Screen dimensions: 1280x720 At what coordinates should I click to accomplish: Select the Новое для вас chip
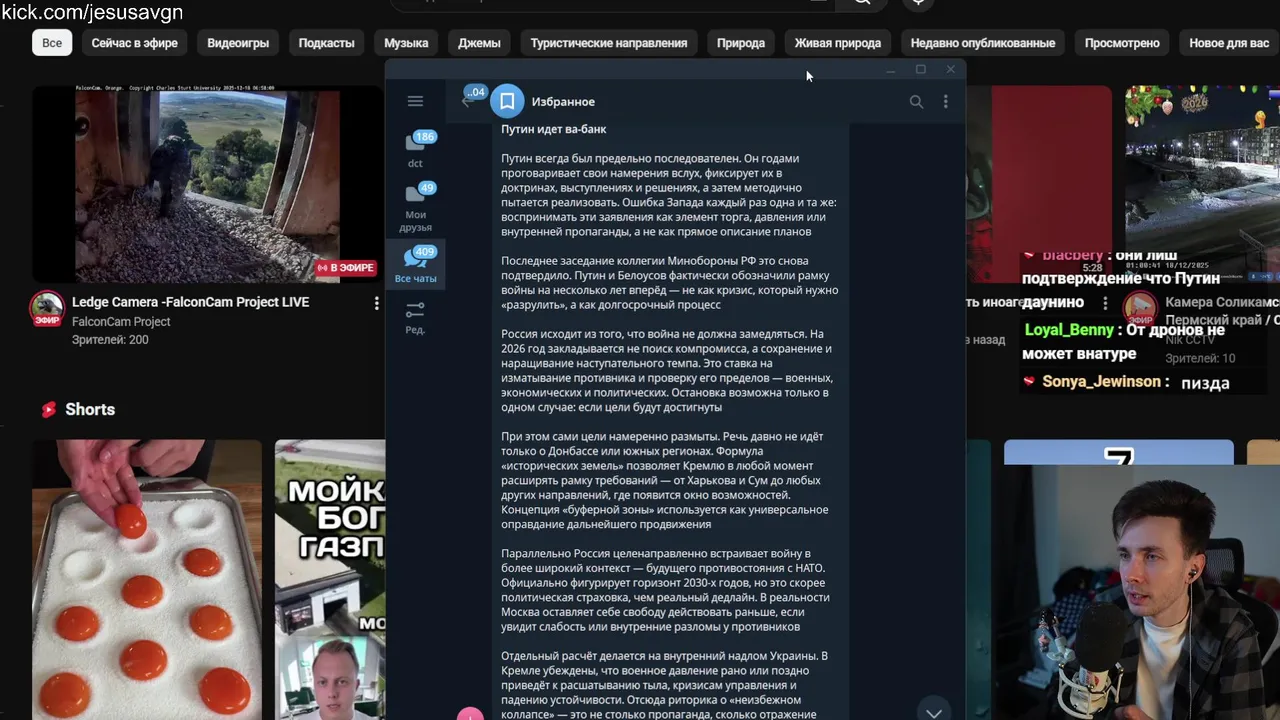pyautogui.click(x=1229, y=43)
